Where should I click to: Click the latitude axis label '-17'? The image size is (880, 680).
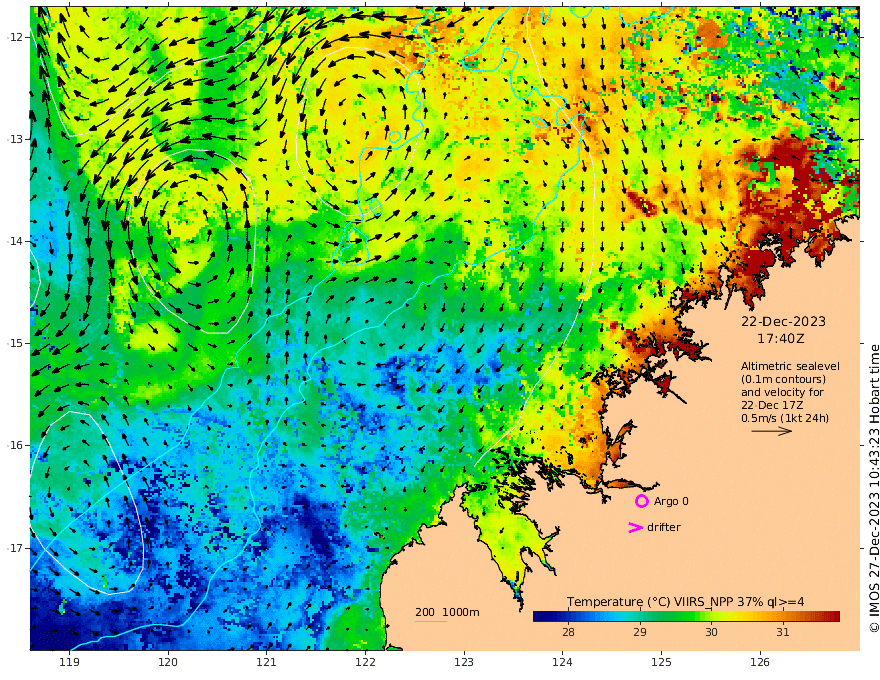coord(15,548)
